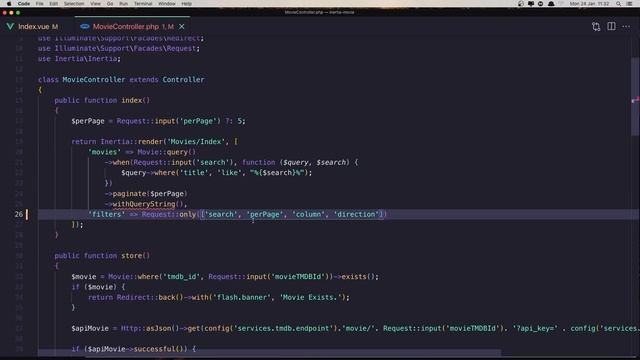Click the horizontal scrollbar at editor bottom
The image size is (640, 360).
tap(269, 353)
